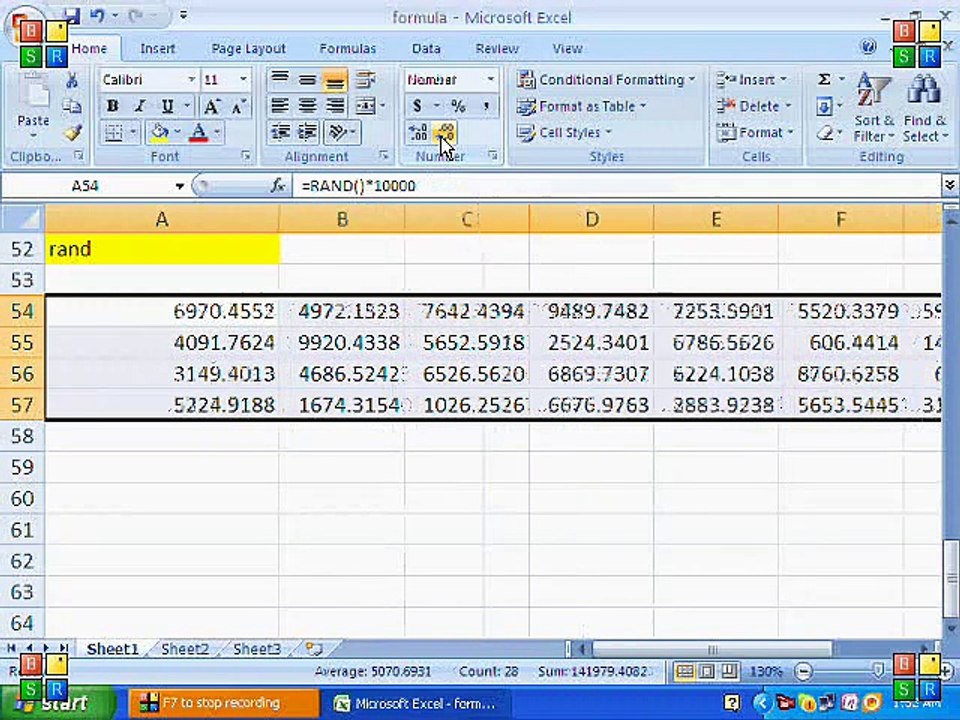Apply cell borders button
The image size is (960, 720).
tap(114, 132)
